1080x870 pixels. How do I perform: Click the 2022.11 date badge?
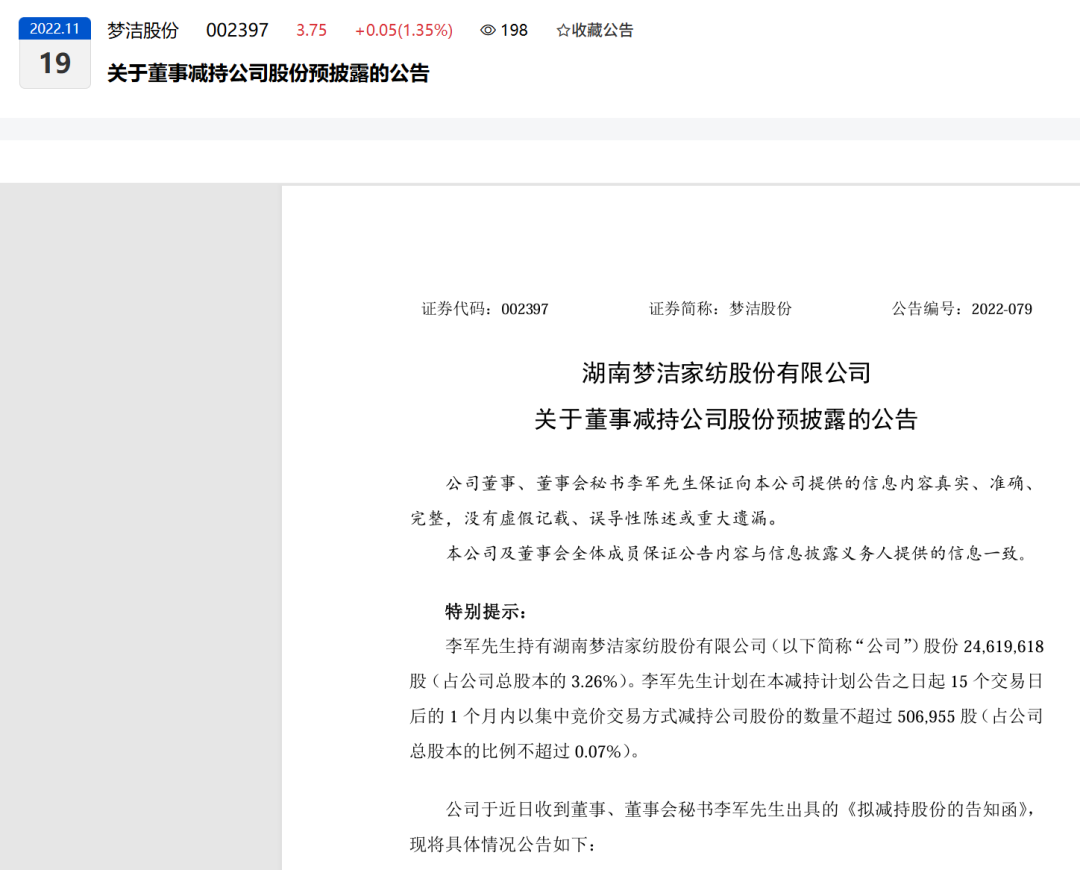coord(55,29)
